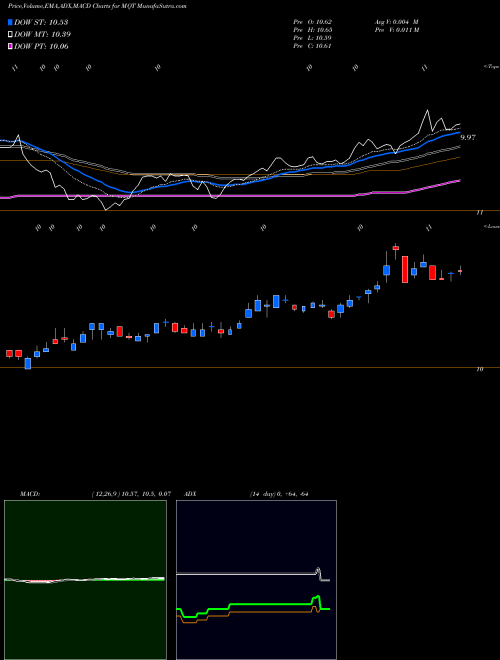Click the lowest blue candlestick touching the 10 line

pyautogui.click(x=28, y=363)
